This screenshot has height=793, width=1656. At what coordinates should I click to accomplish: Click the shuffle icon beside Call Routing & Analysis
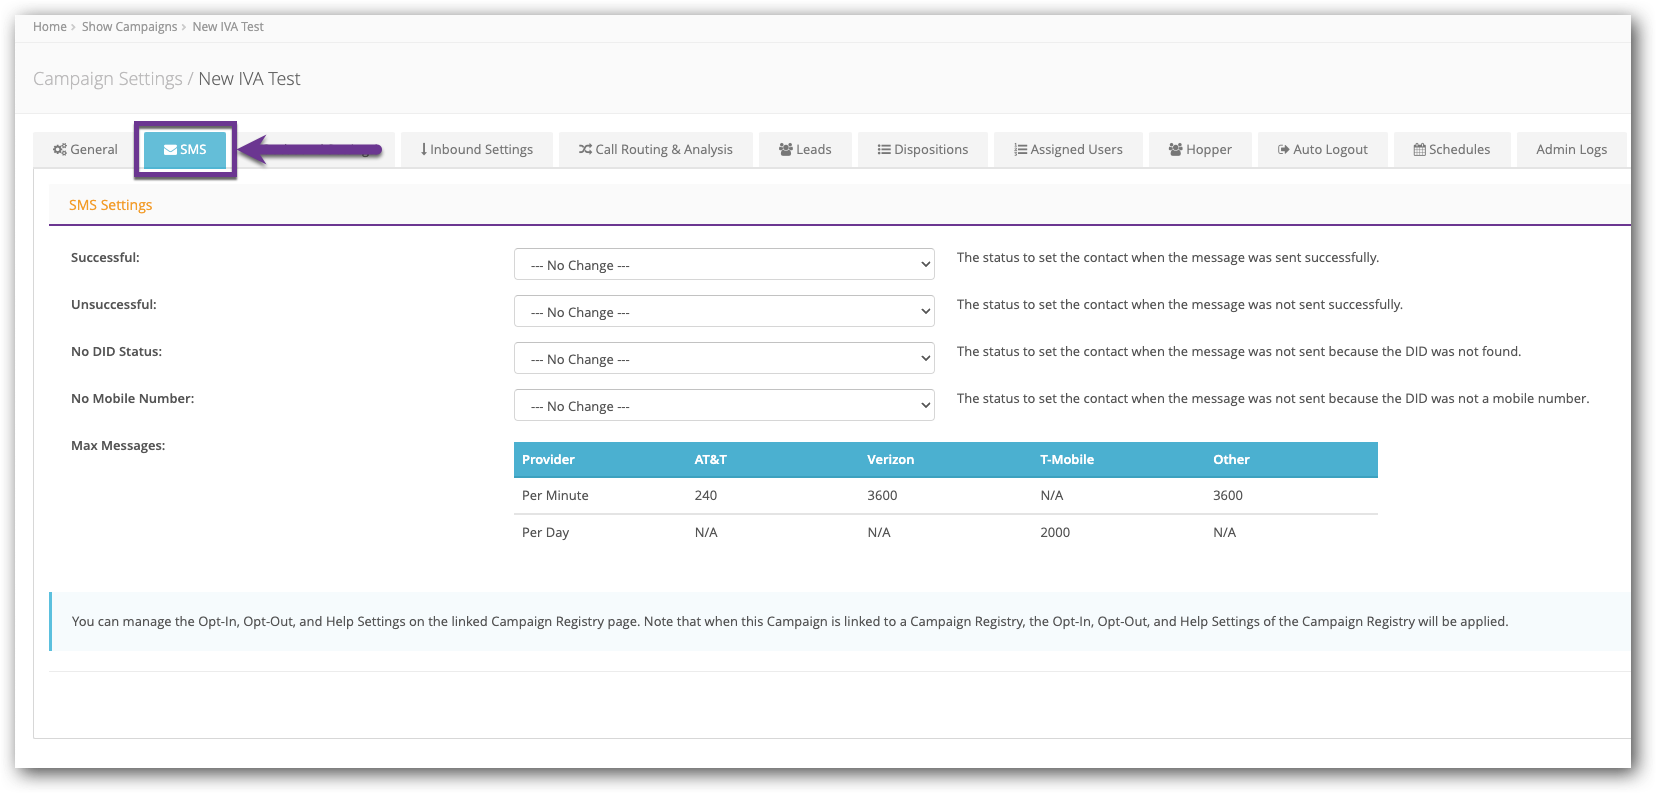(585, 150)
